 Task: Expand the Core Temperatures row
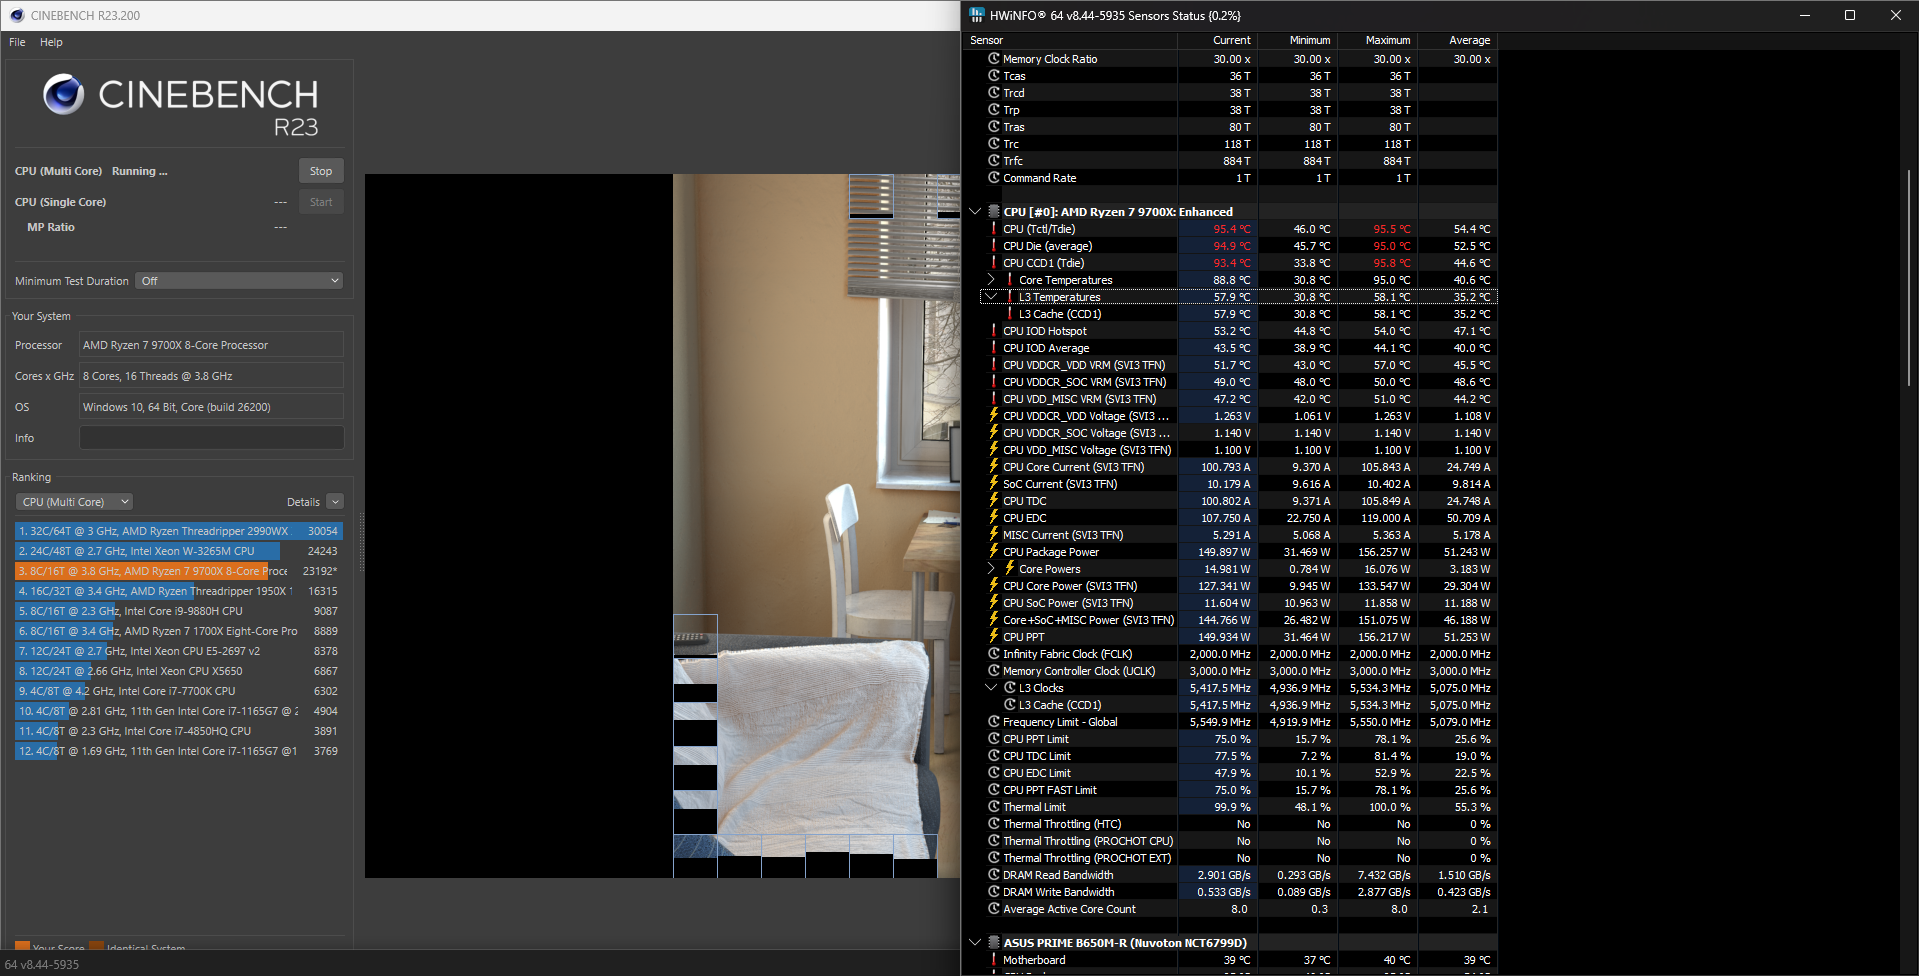click(991, 280)
